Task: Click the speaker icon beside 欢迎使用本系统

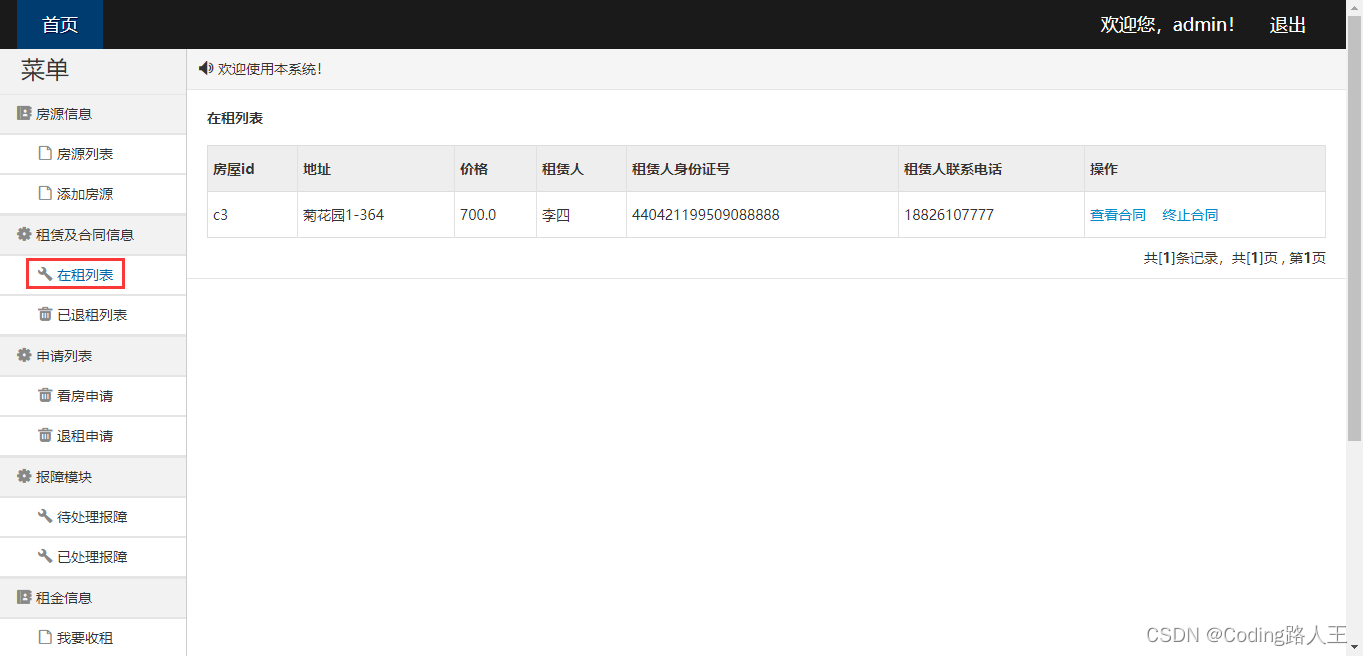Action: [x=206, y=68]
